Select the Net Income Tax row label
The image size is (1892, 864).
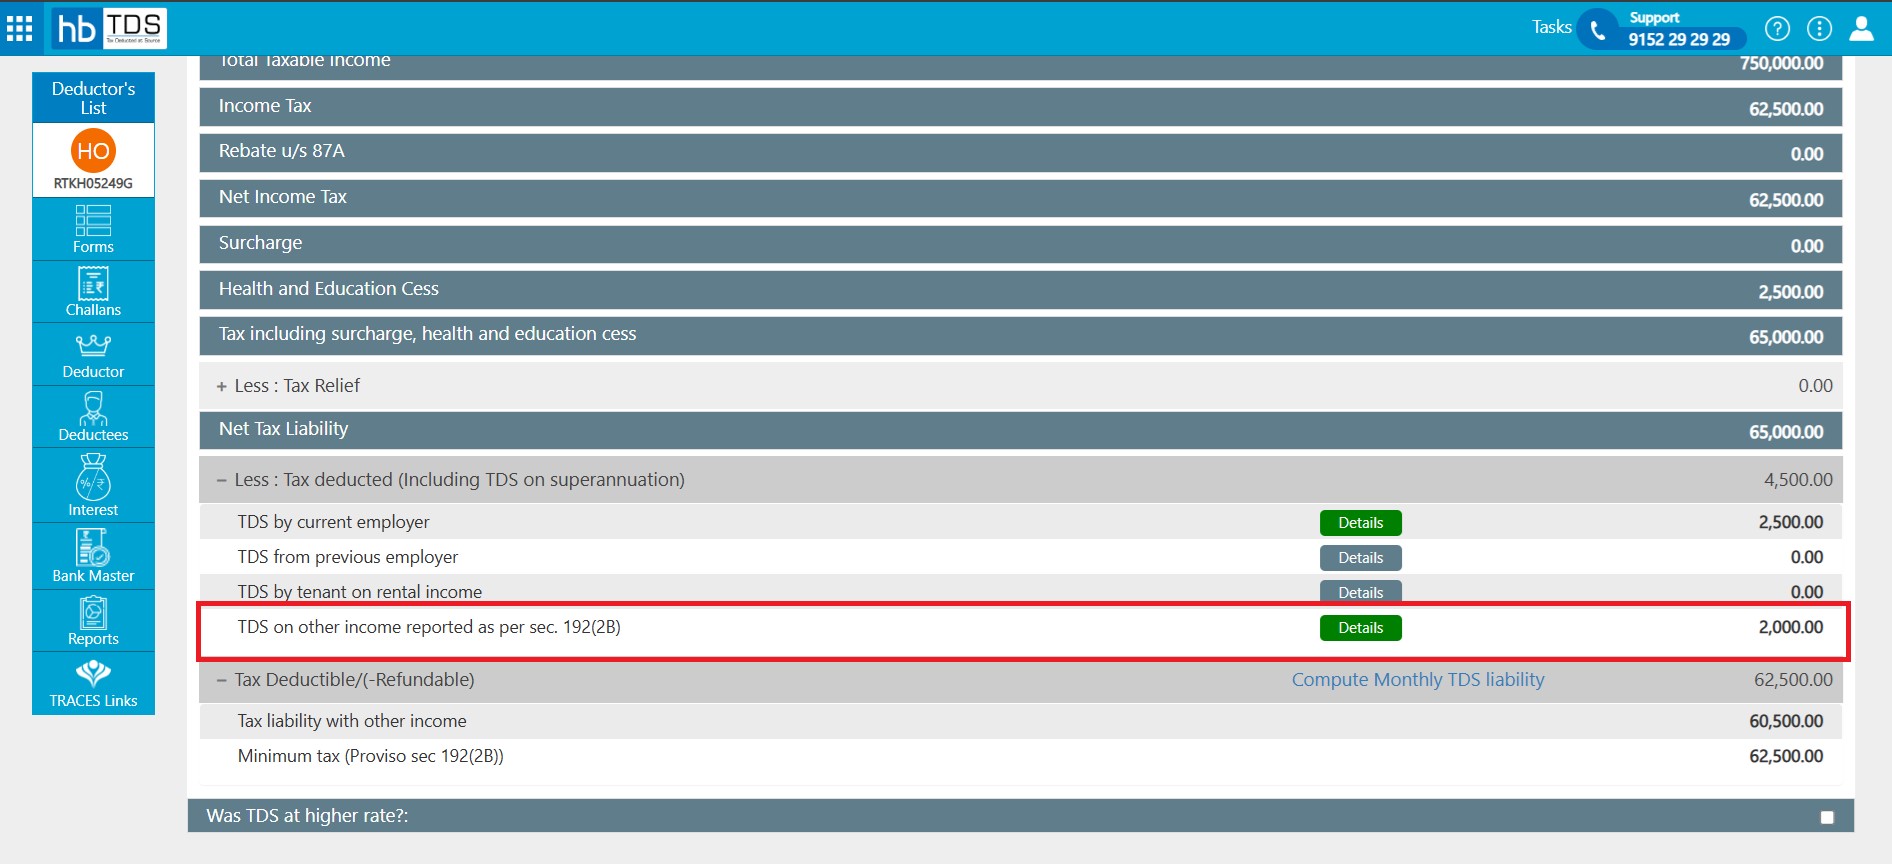click(x=283, y=197)
